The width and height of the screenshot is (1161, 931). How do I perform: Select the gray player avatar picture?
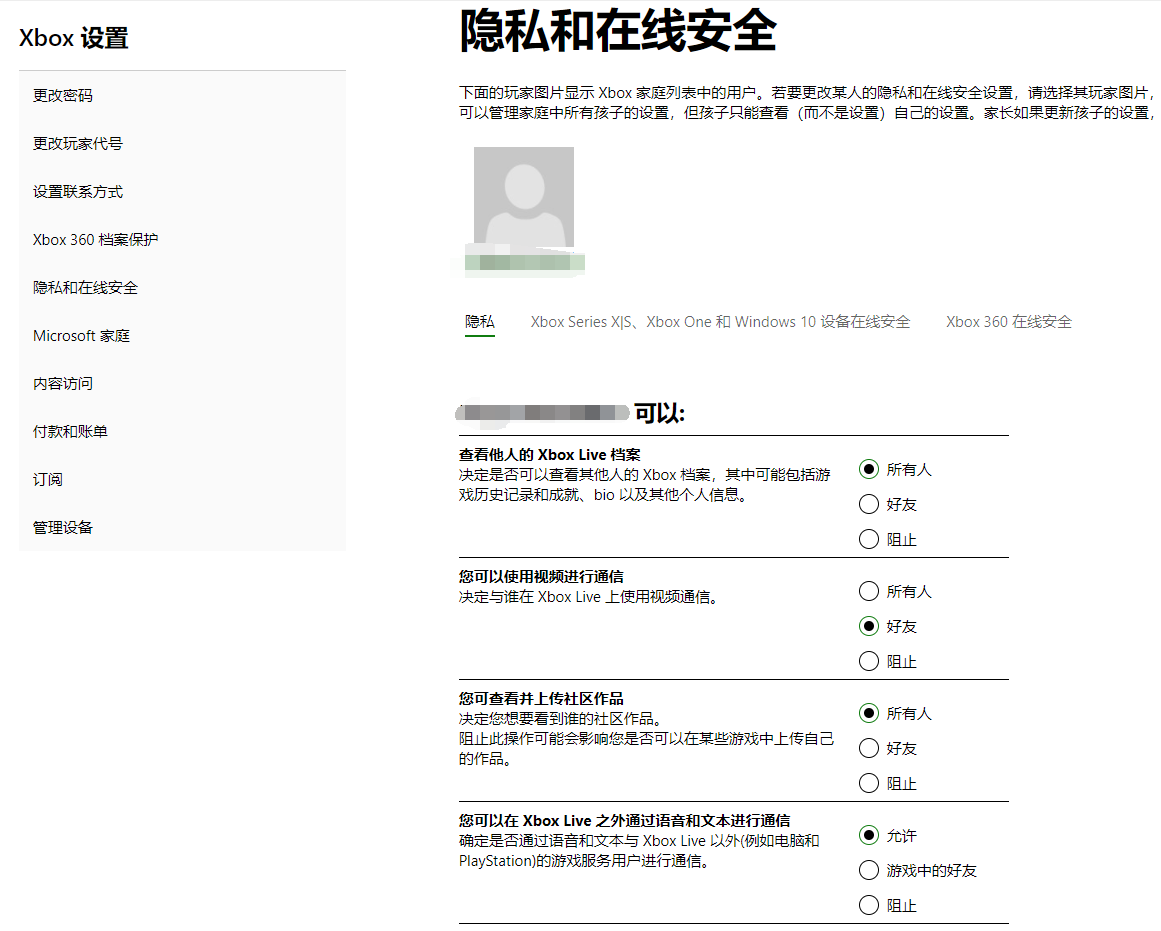point(523,198)
